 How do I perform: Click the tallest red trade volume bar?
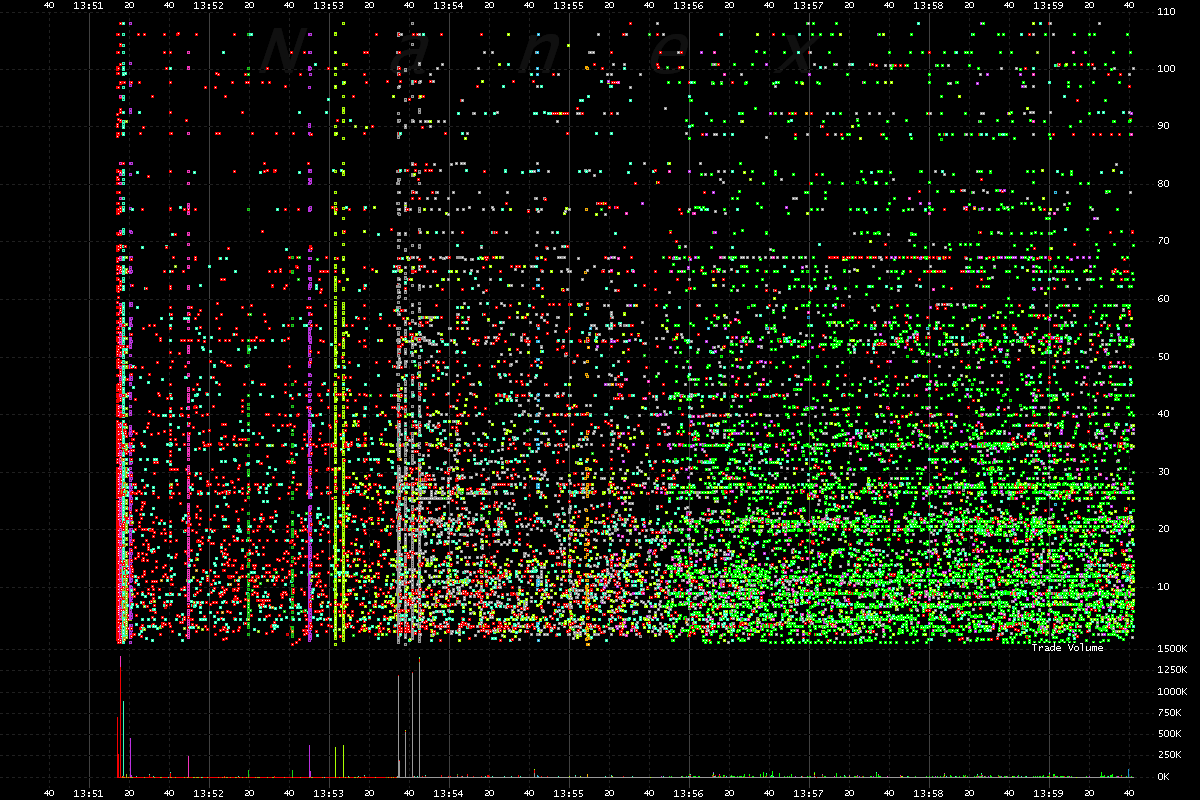click(121, 717)
